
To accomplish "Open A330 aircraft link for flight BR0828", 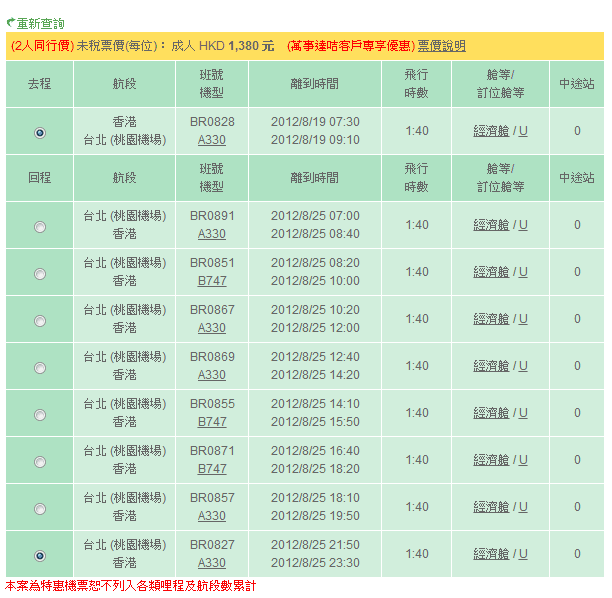I will point(212,140).
